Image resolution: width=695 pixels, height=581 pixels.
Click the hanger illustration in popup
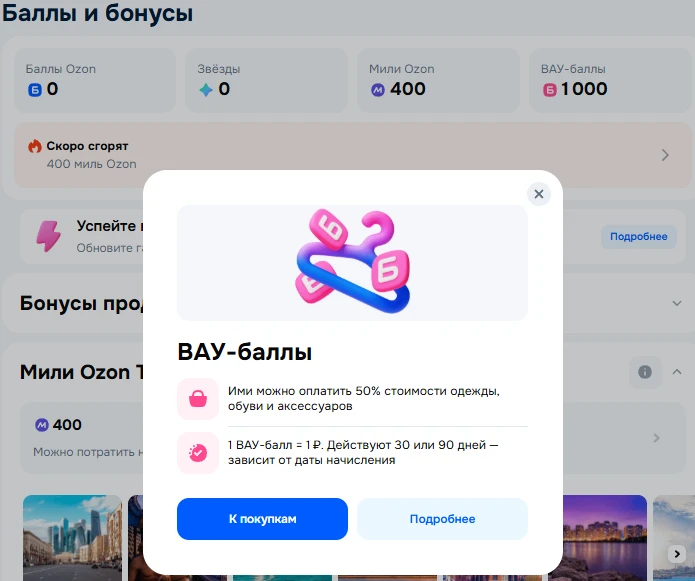352,261
